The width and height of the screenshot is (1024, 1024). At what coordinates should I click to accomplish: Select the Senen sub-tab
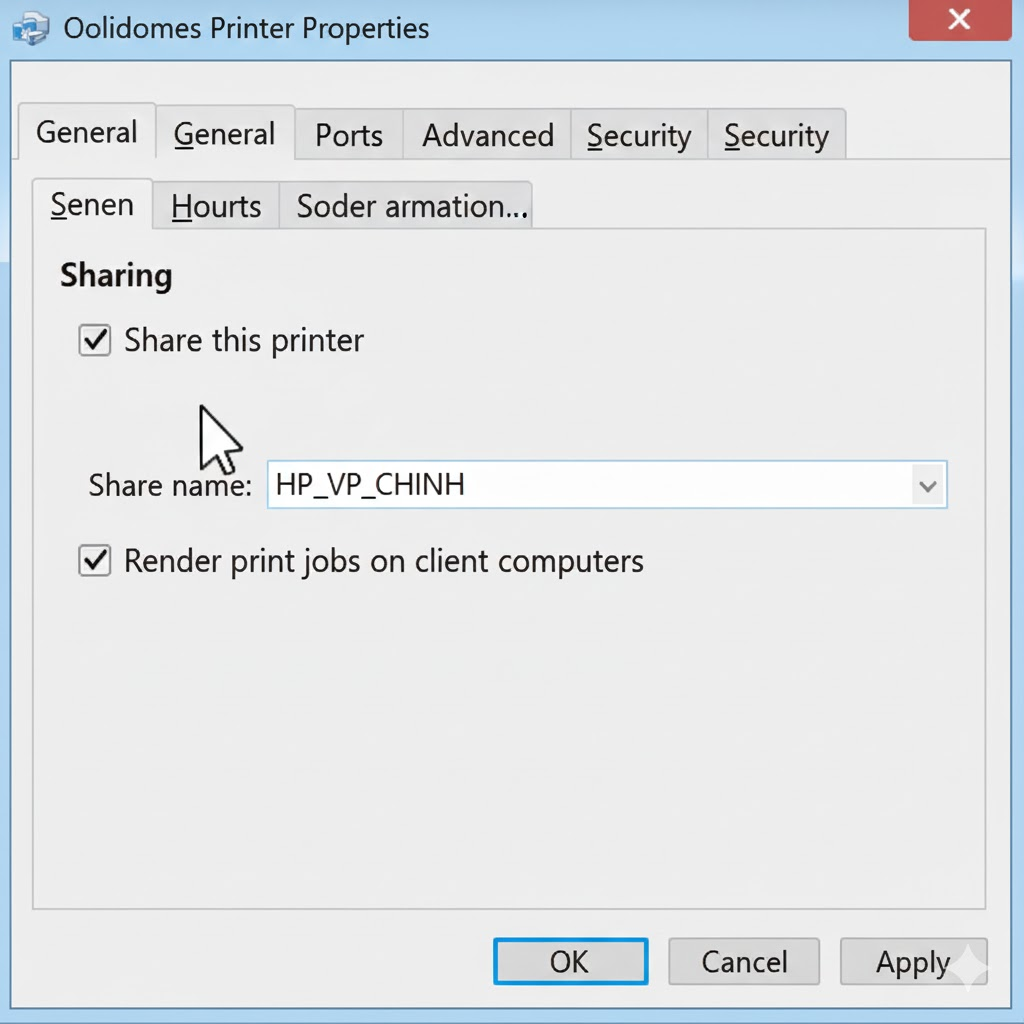coord(92,205)
